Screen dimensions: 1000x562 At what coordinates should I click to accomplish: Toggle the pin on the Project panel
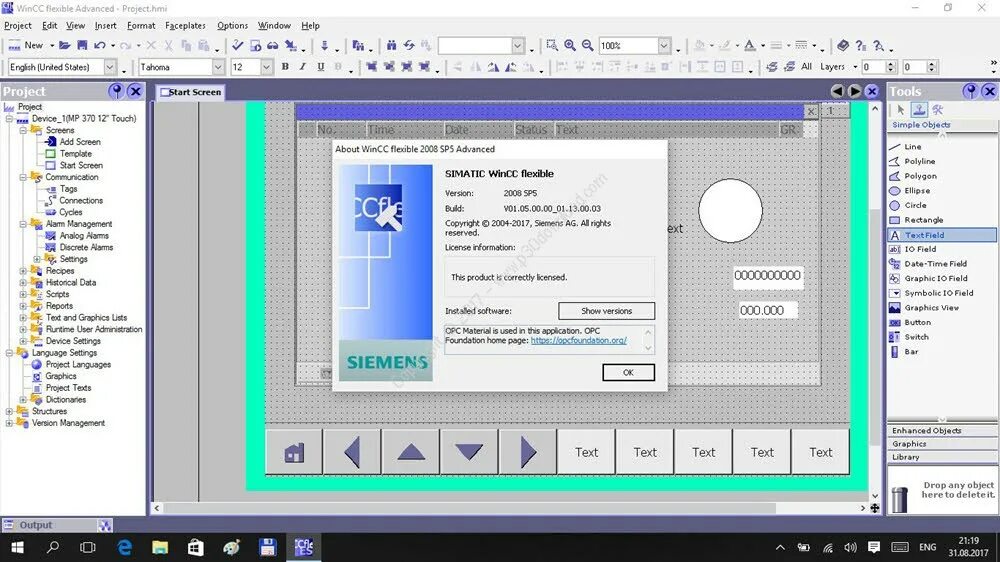pyautogui.click(x=116, y=91)
